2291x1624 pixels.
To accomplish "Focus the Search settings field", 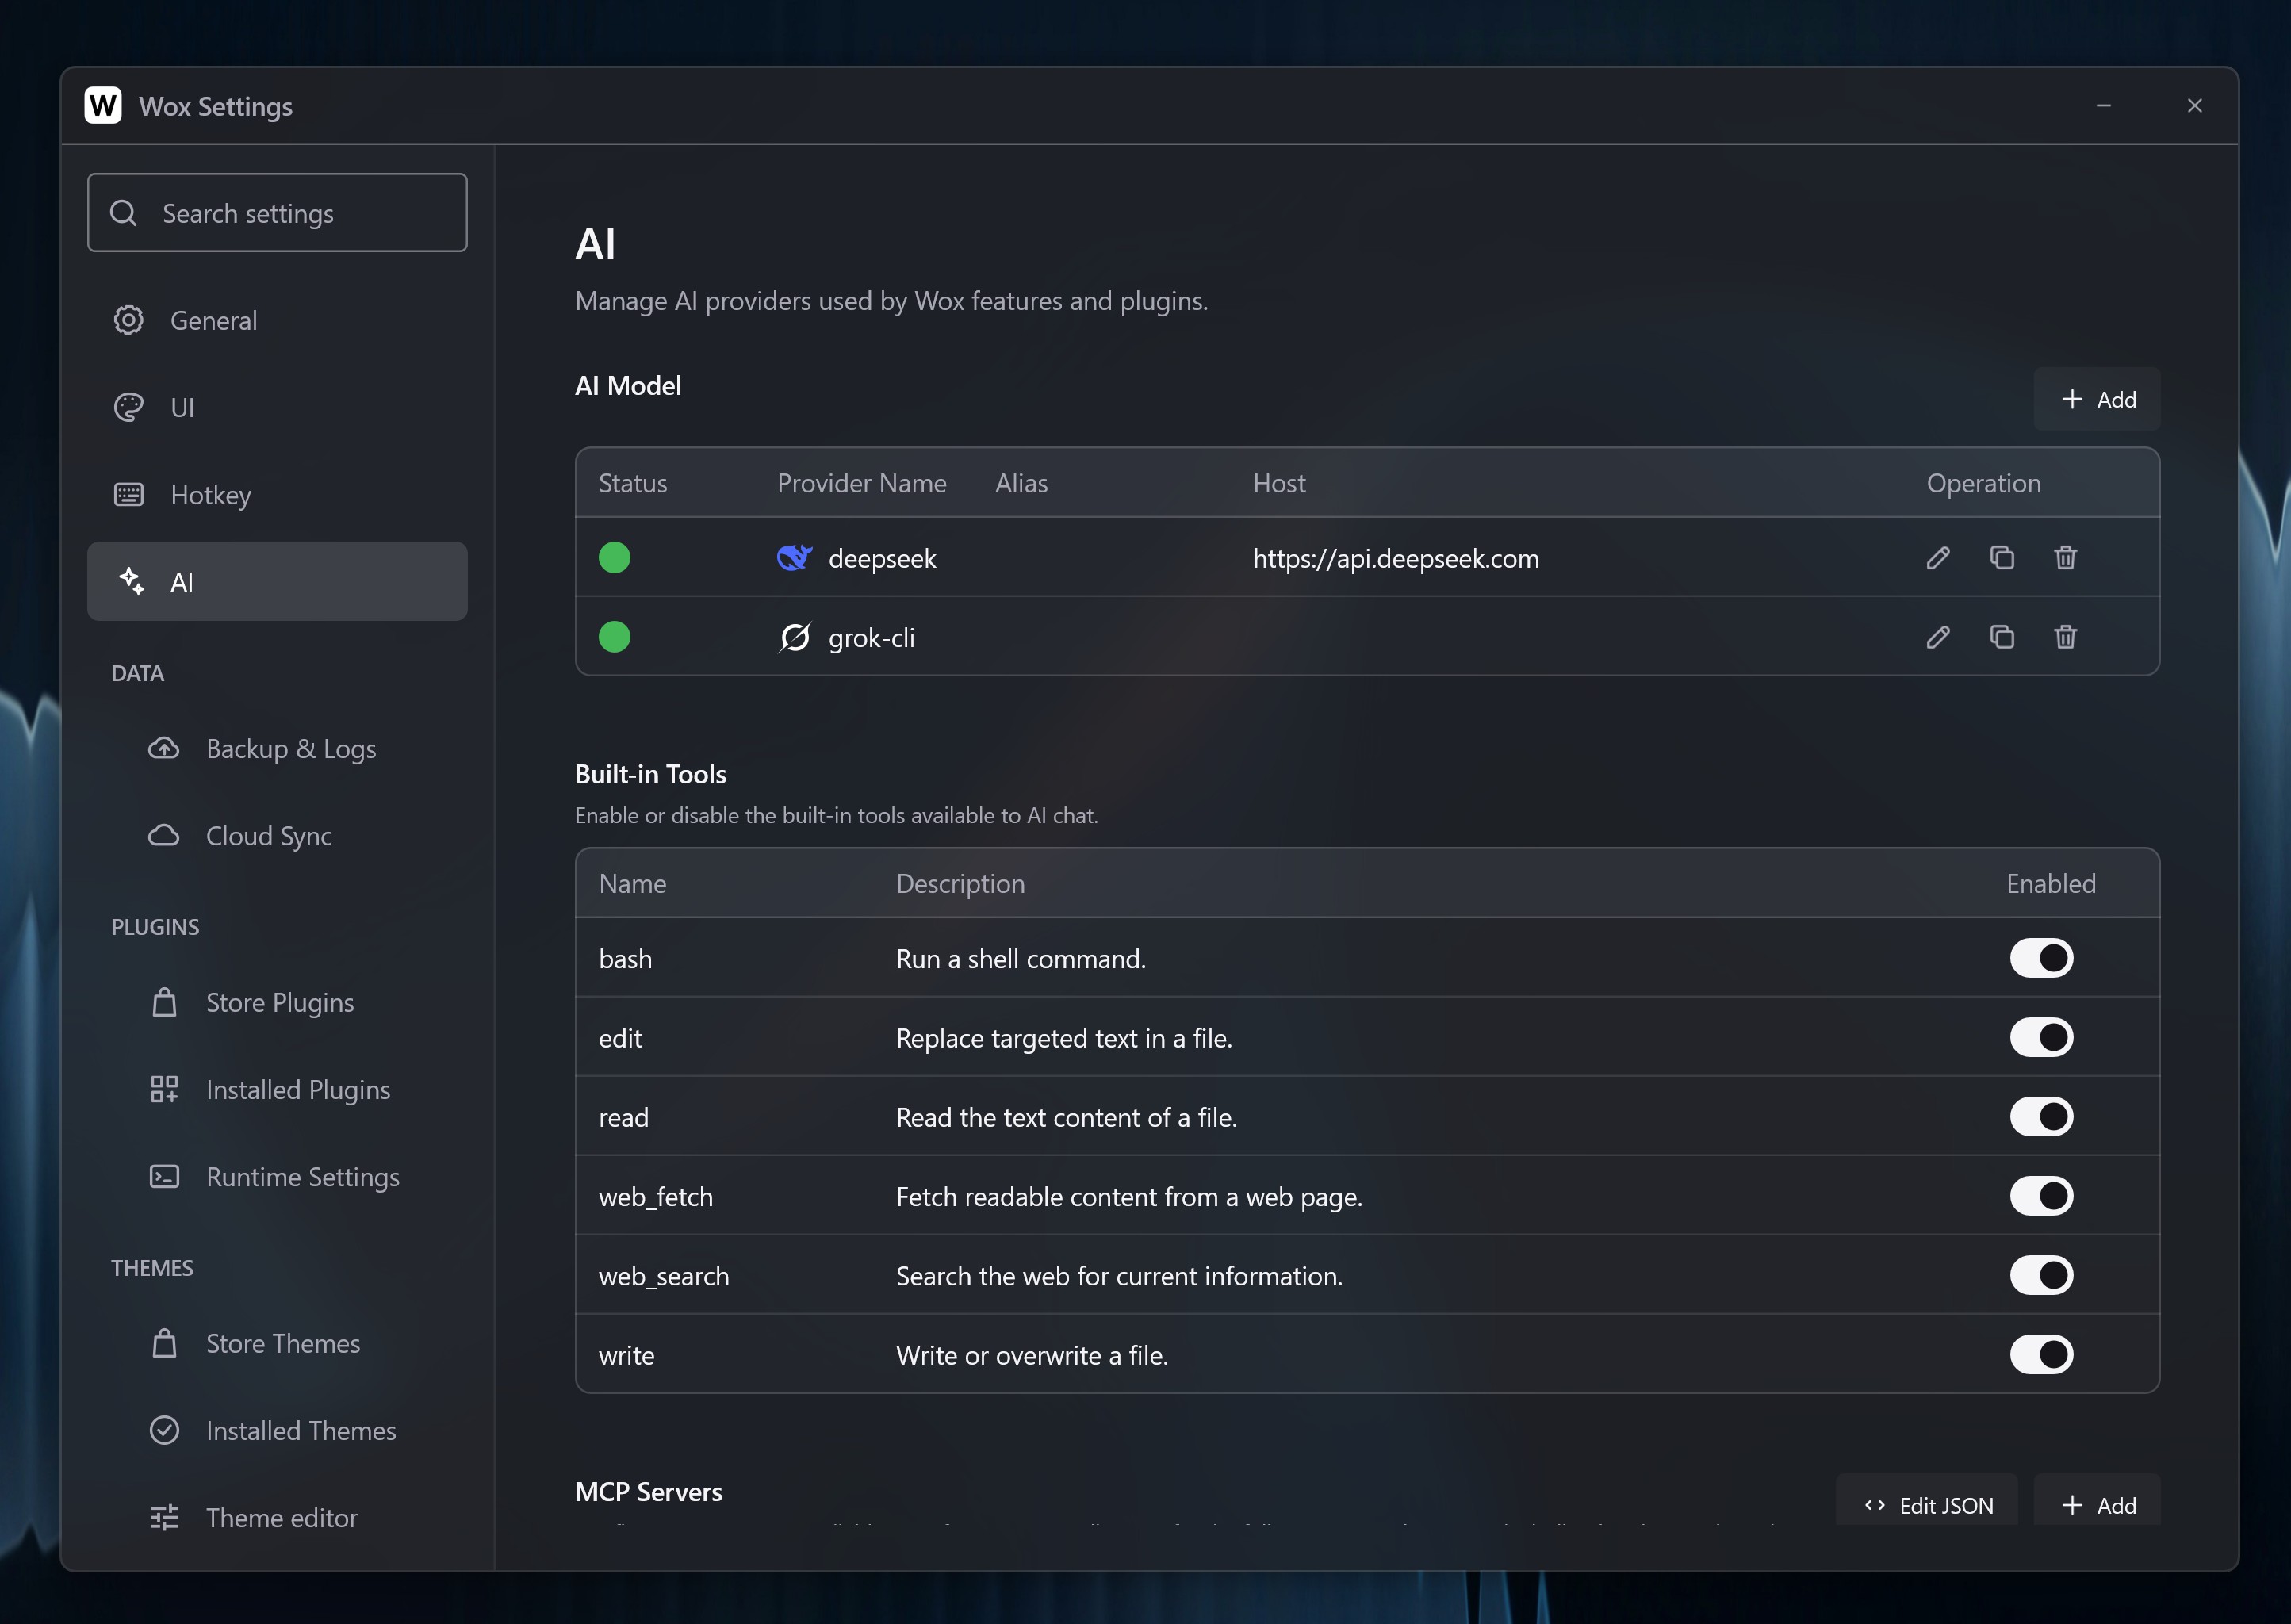I will pyautogui.click(x=277, y=212).
